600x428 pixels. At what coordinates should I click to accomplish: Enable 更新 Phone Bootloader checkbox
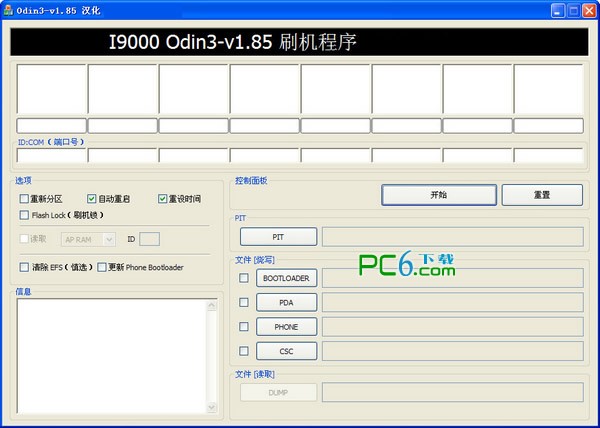[x=101, y=267]
